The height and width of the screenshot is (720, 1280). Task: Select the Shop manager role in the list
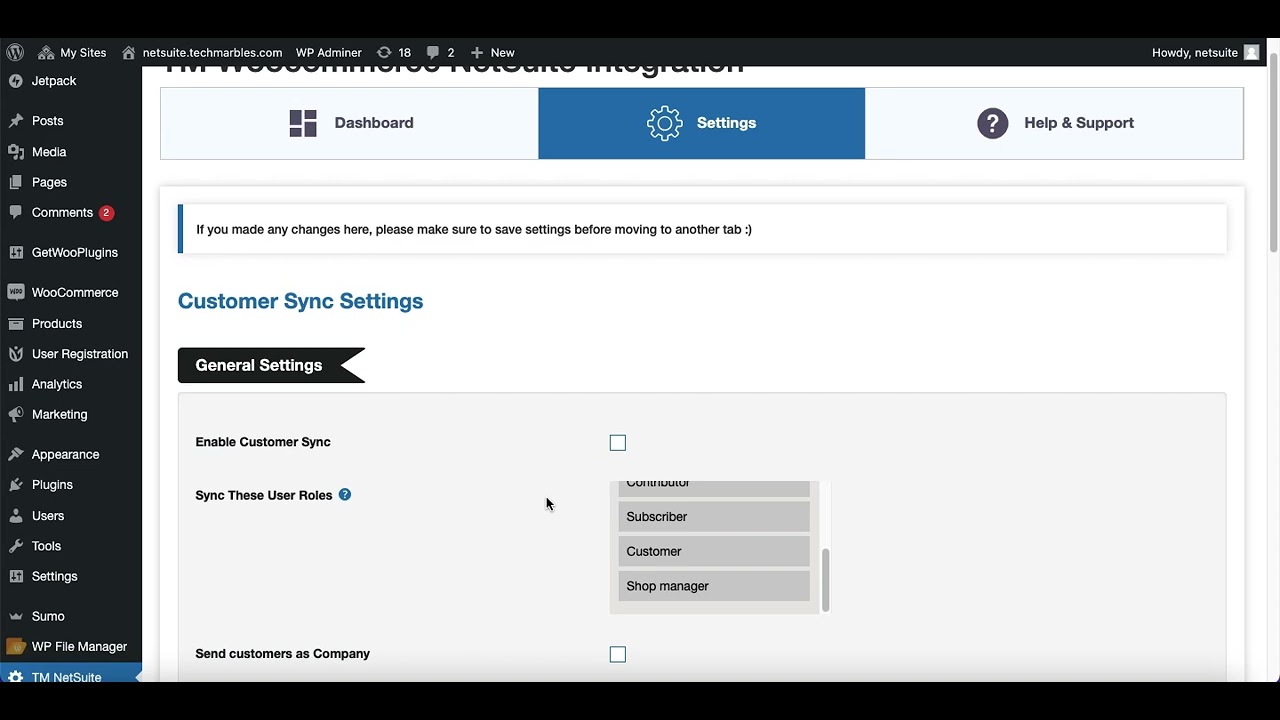[x=714, y=586]
